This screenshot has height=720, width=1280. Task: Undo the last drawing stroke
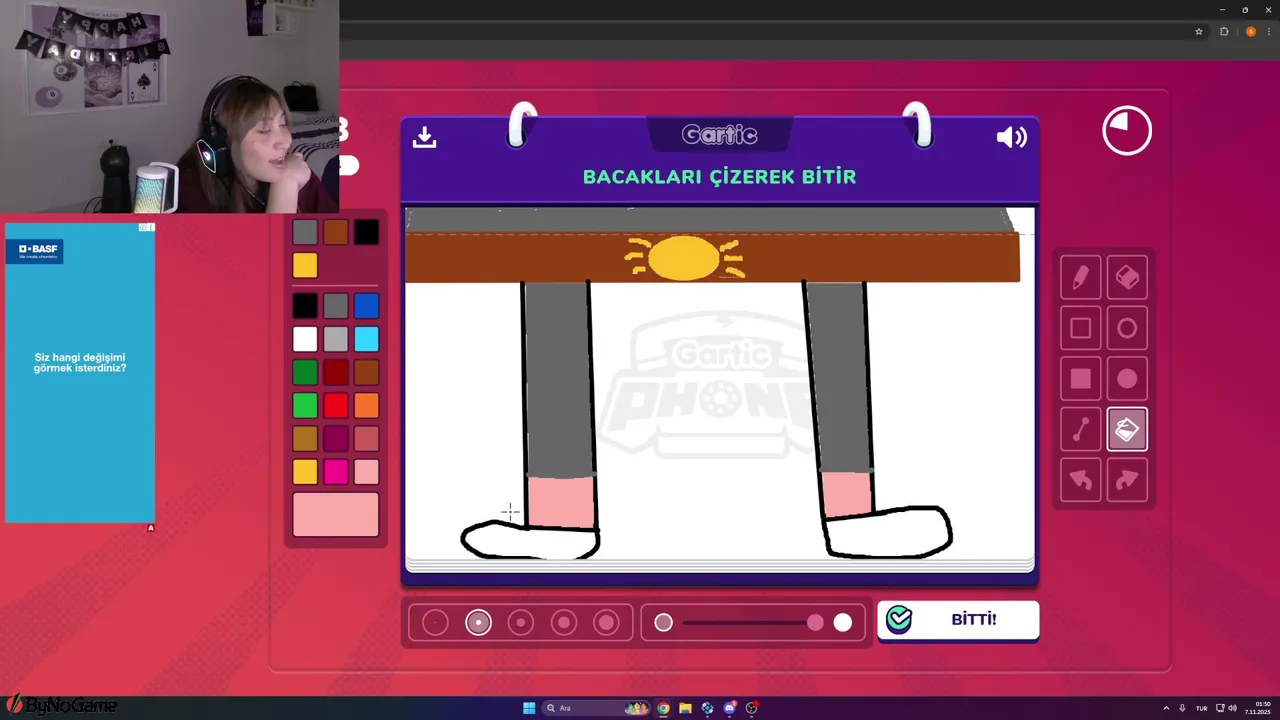tap(1080, 480)
